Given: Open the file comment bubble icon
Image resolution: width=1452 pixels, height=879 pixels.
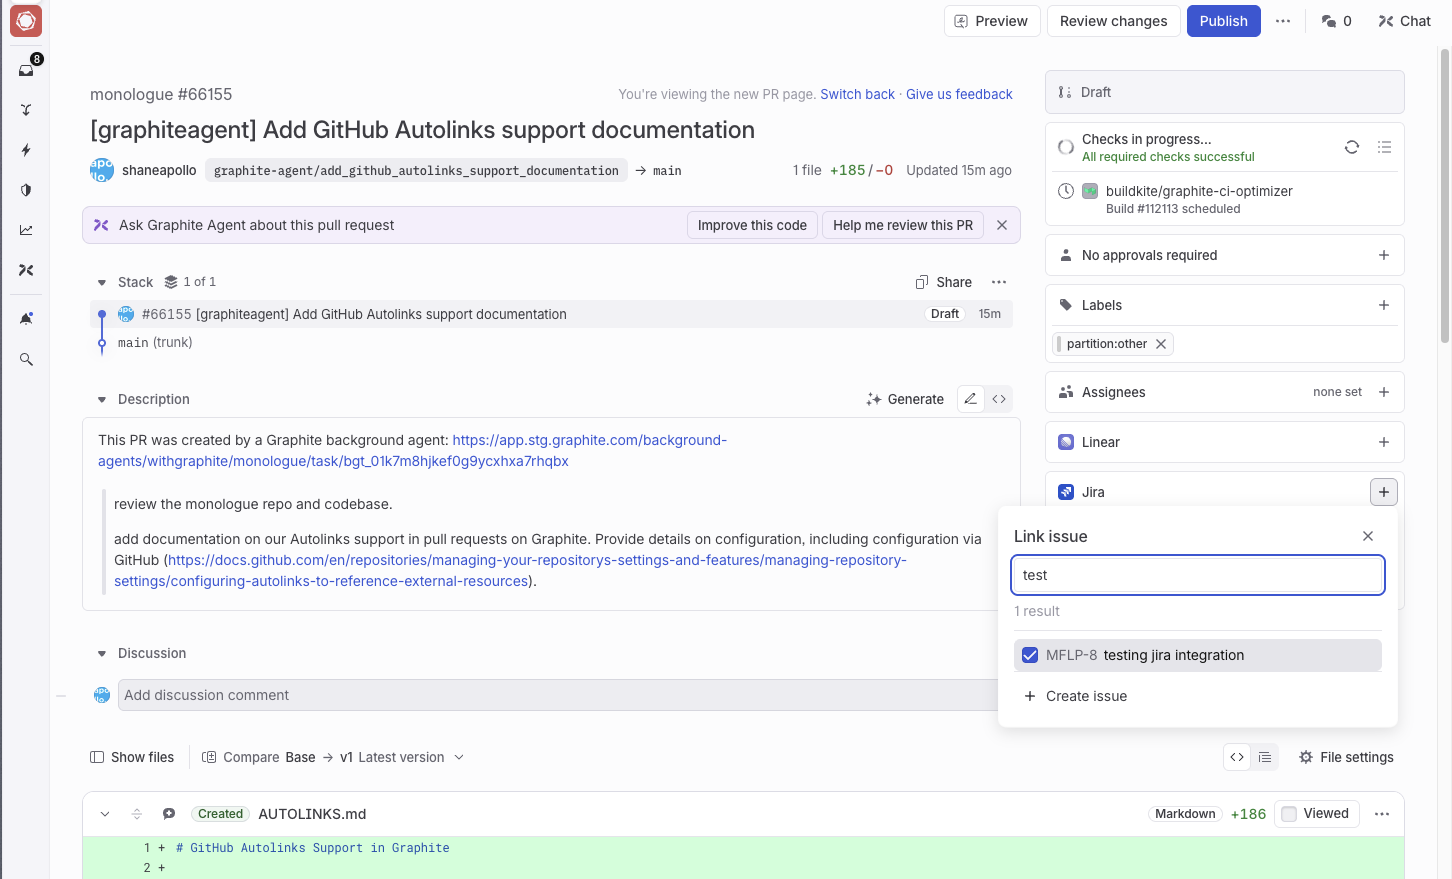Looking at the screenshot, I should 169,814.
